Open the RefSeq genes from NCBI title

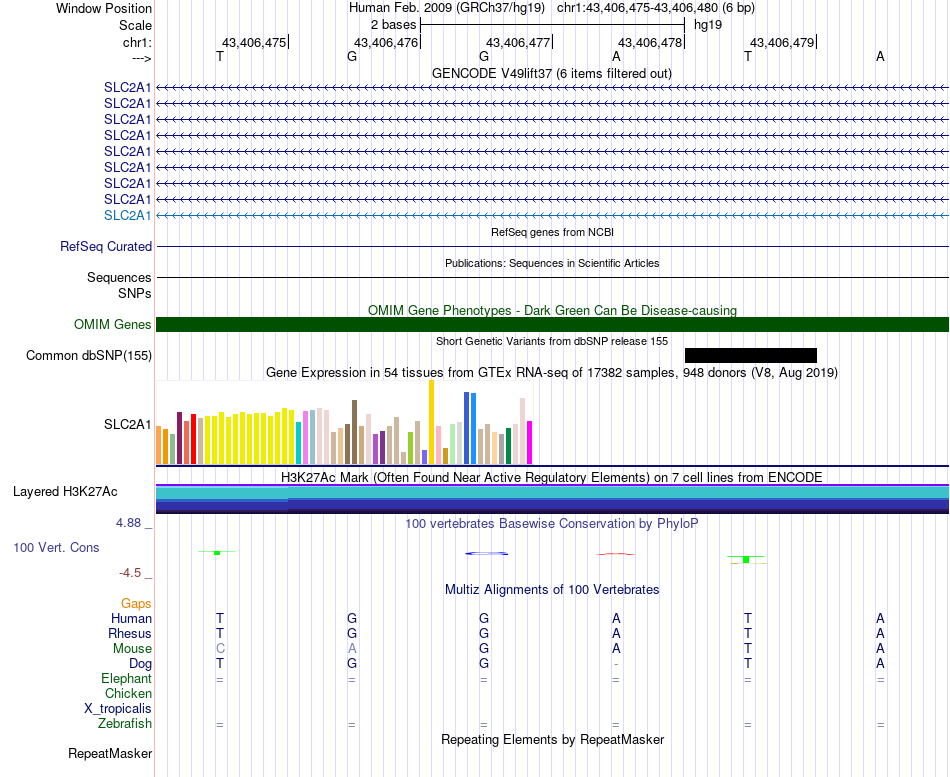[552, 232]
